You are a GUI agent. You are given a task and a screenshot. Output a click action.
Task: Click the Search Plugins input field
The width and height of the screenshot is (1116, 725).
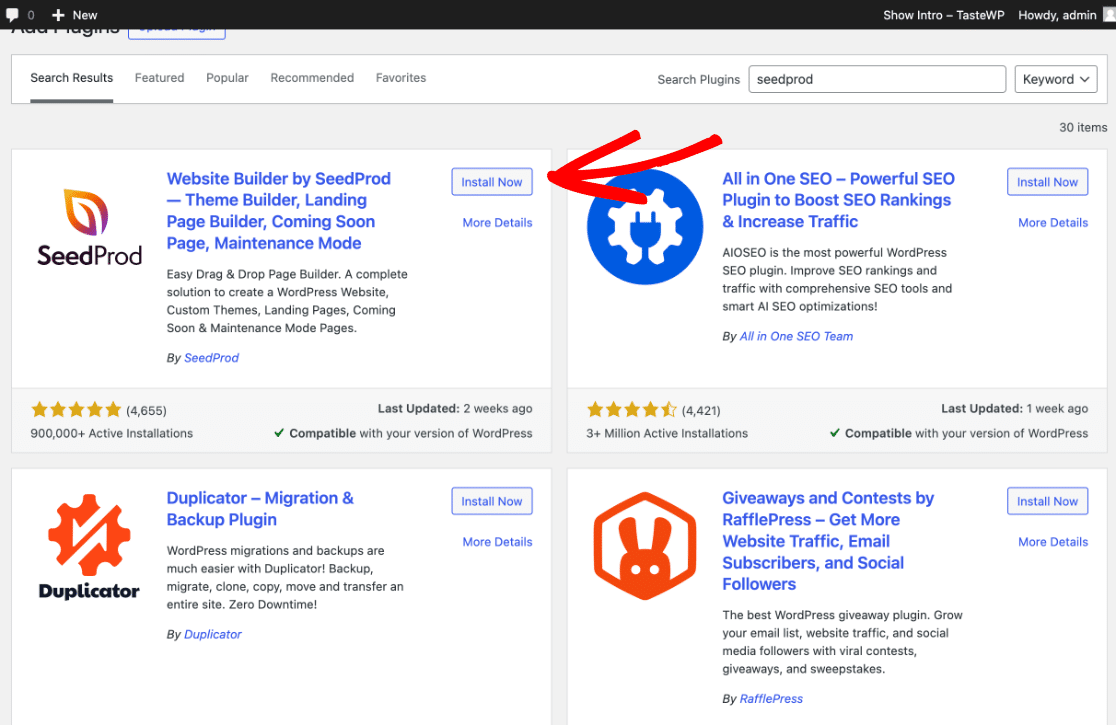pyautogui.click(x=877, y=80)
